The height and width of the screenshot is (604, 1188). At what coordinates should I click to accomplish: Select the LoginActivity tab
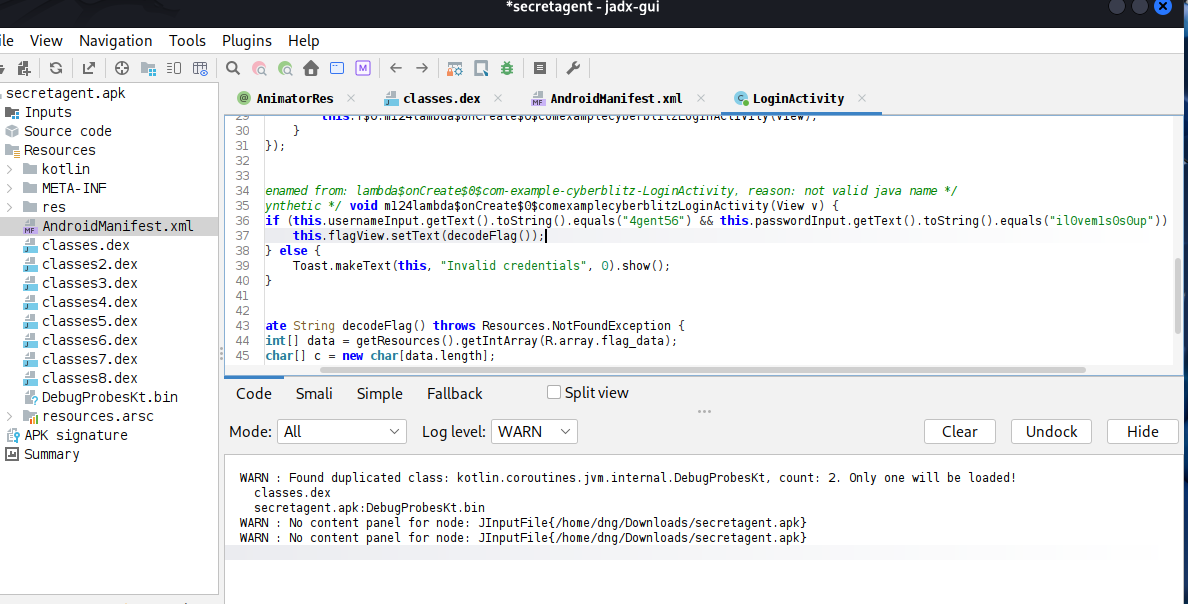[789, 99]
